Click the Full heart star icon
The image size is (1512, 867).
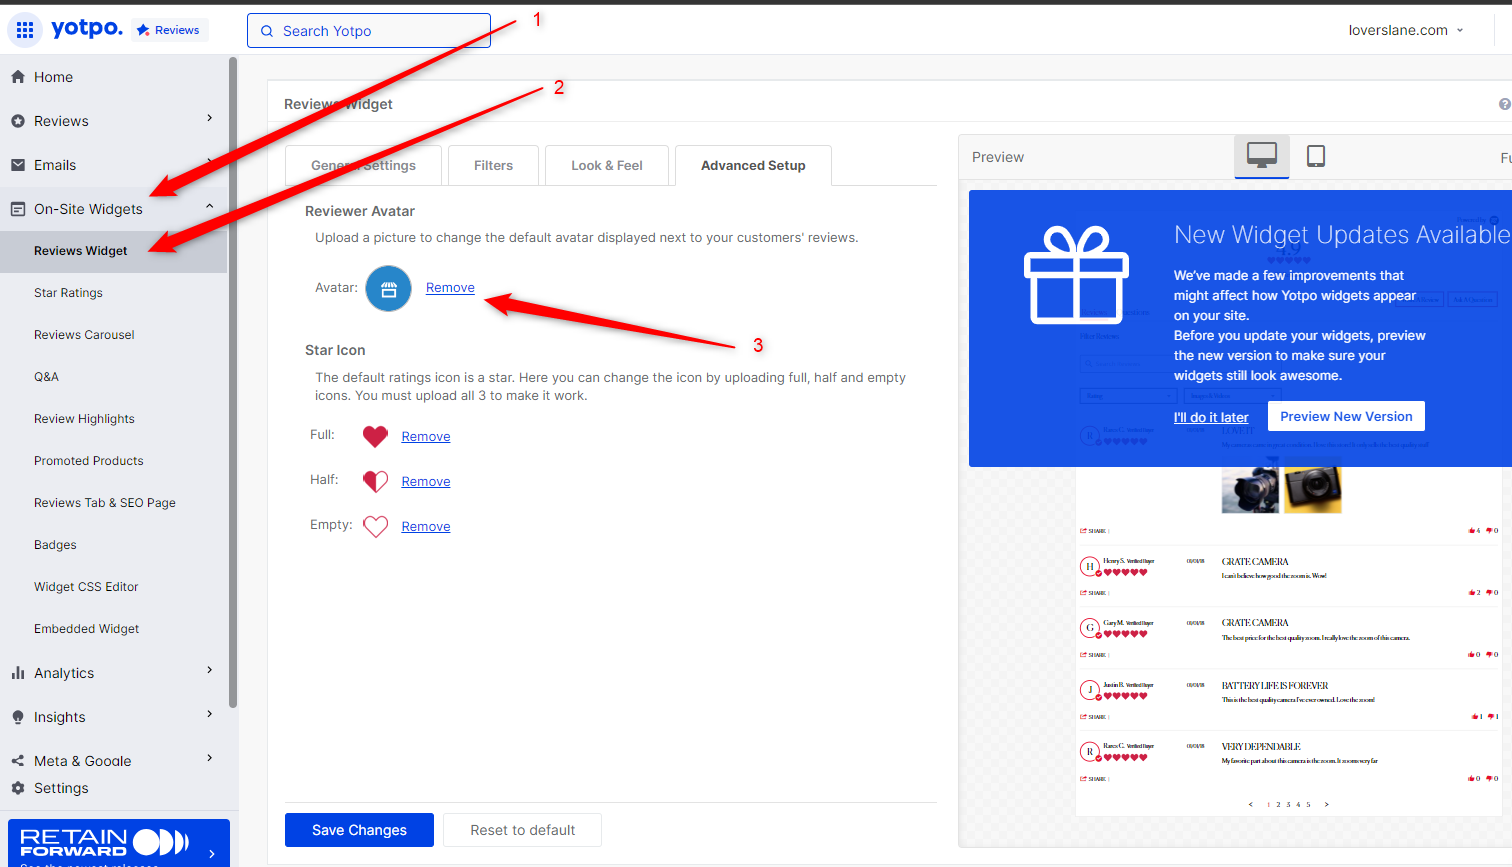[x=375, y=436]
